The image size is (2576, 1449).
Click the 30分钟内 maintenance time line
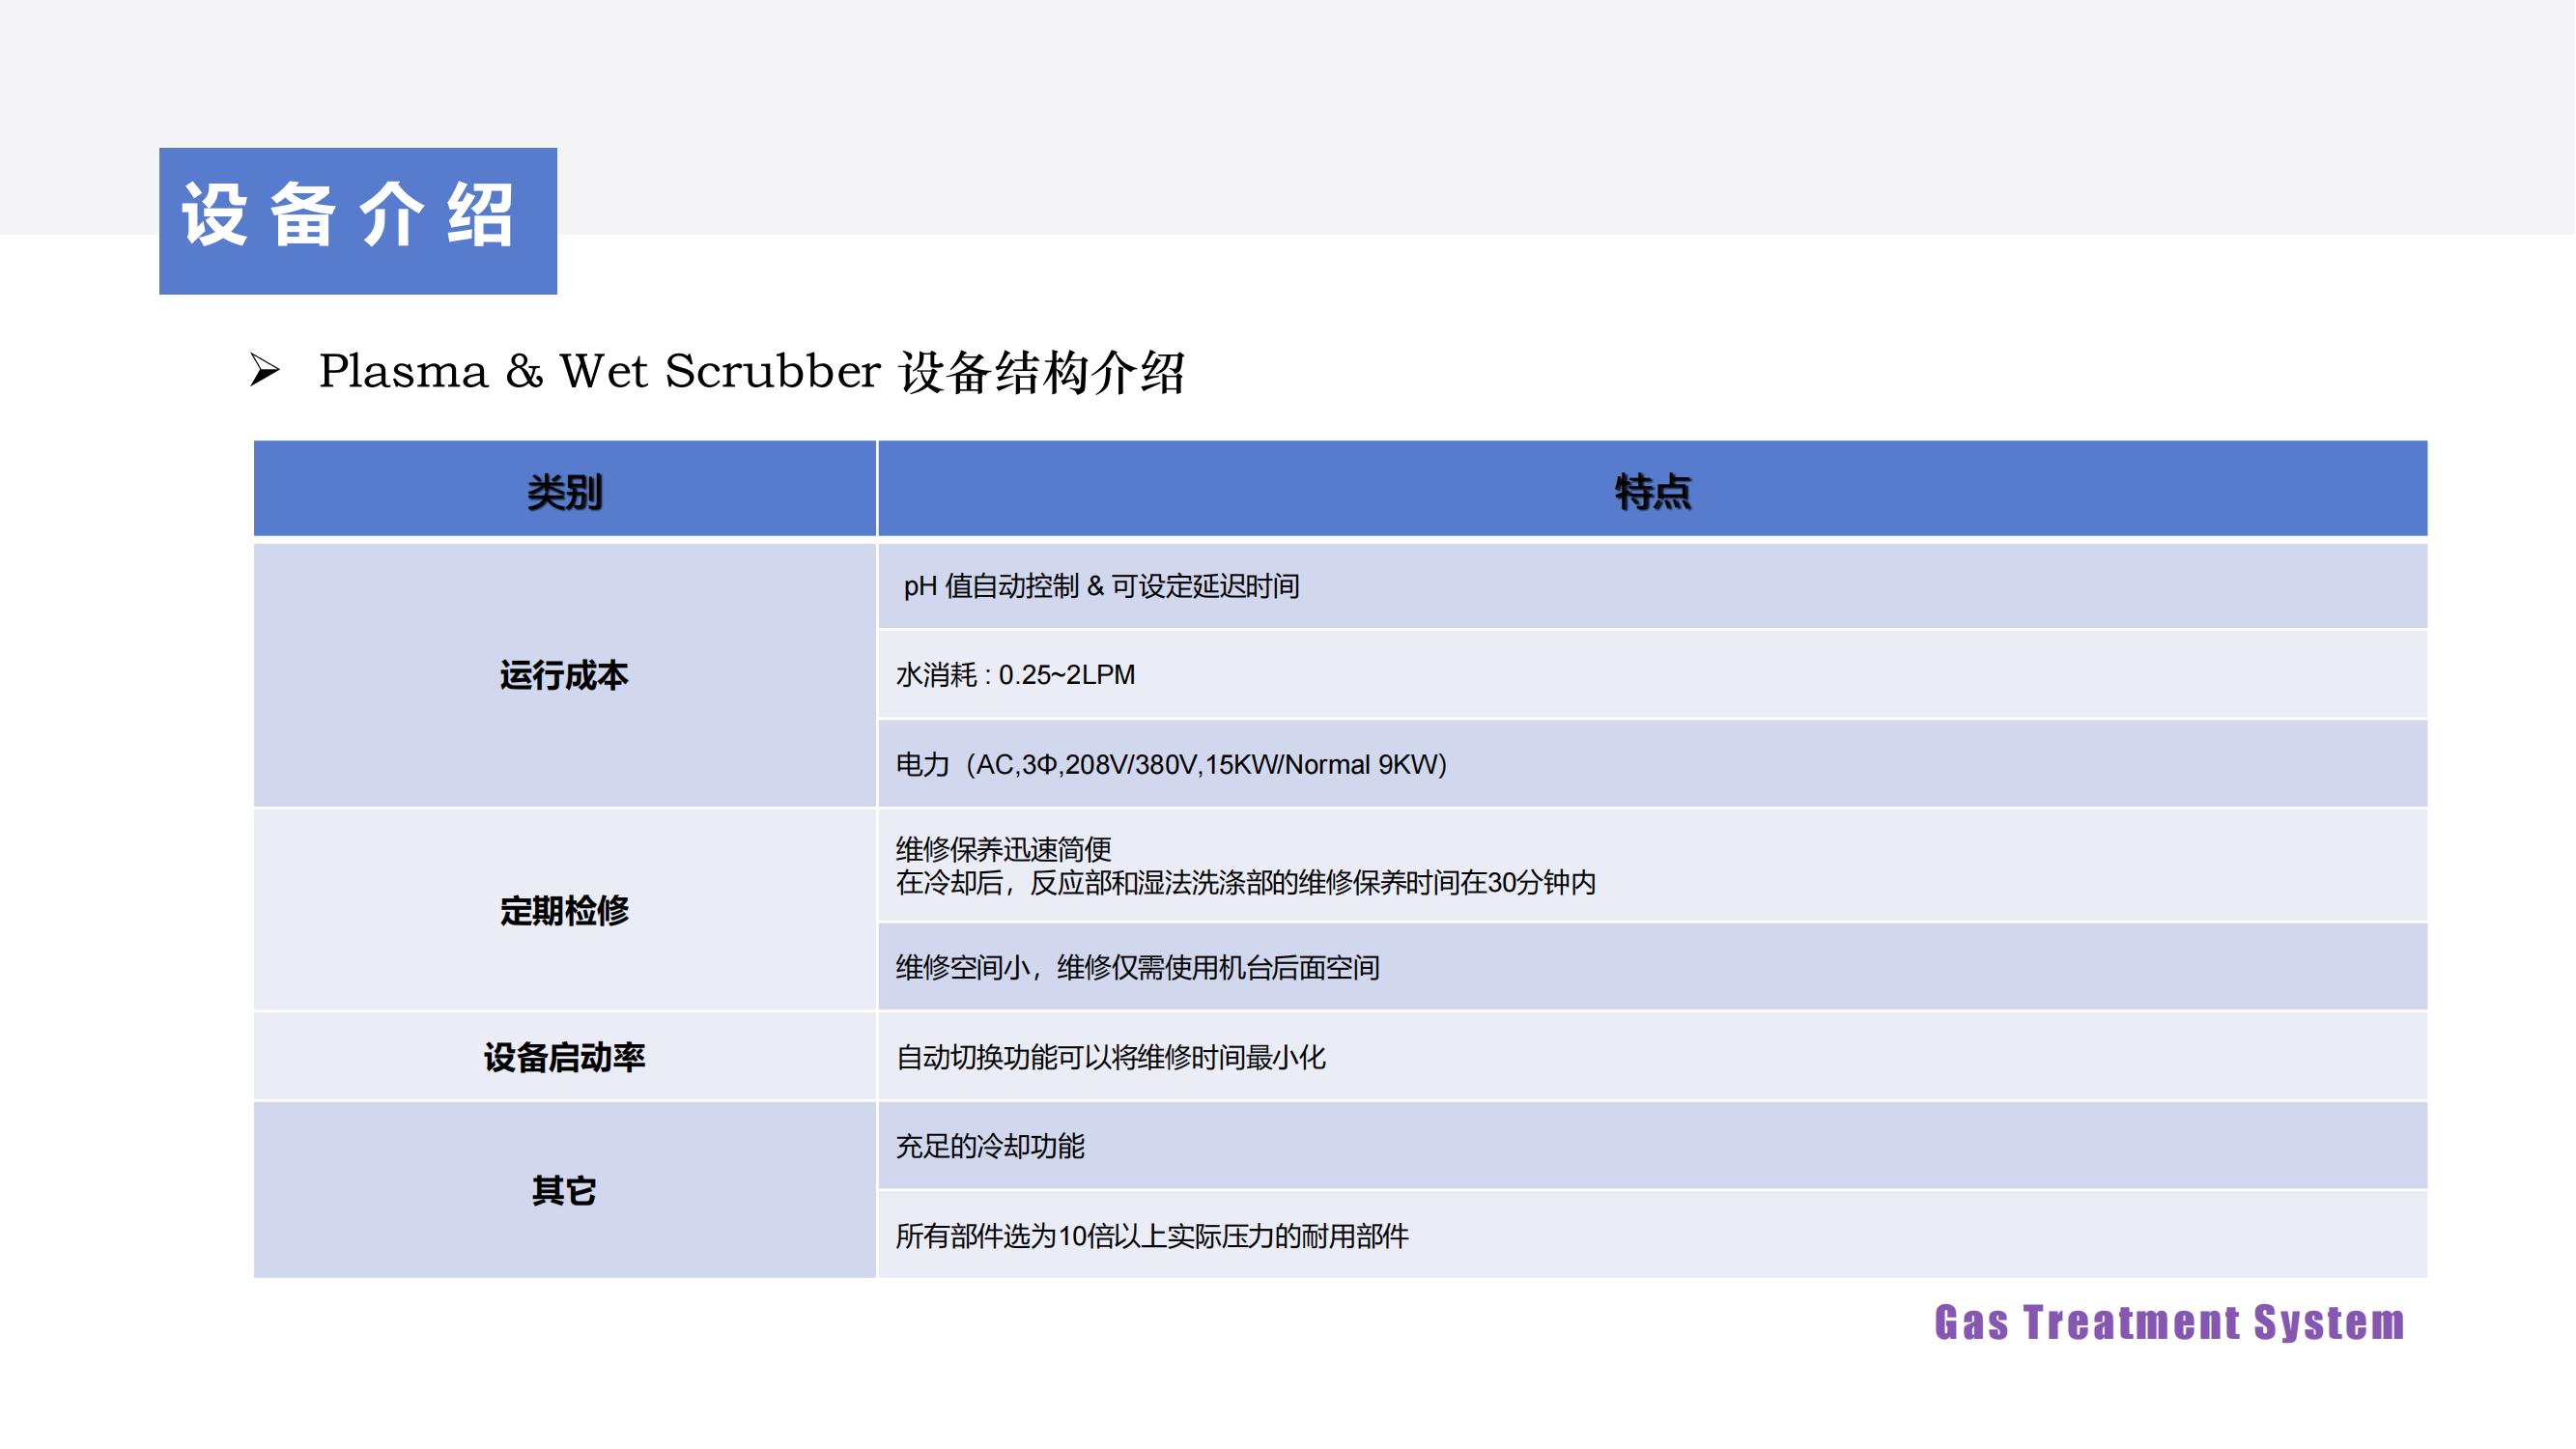1245,884
